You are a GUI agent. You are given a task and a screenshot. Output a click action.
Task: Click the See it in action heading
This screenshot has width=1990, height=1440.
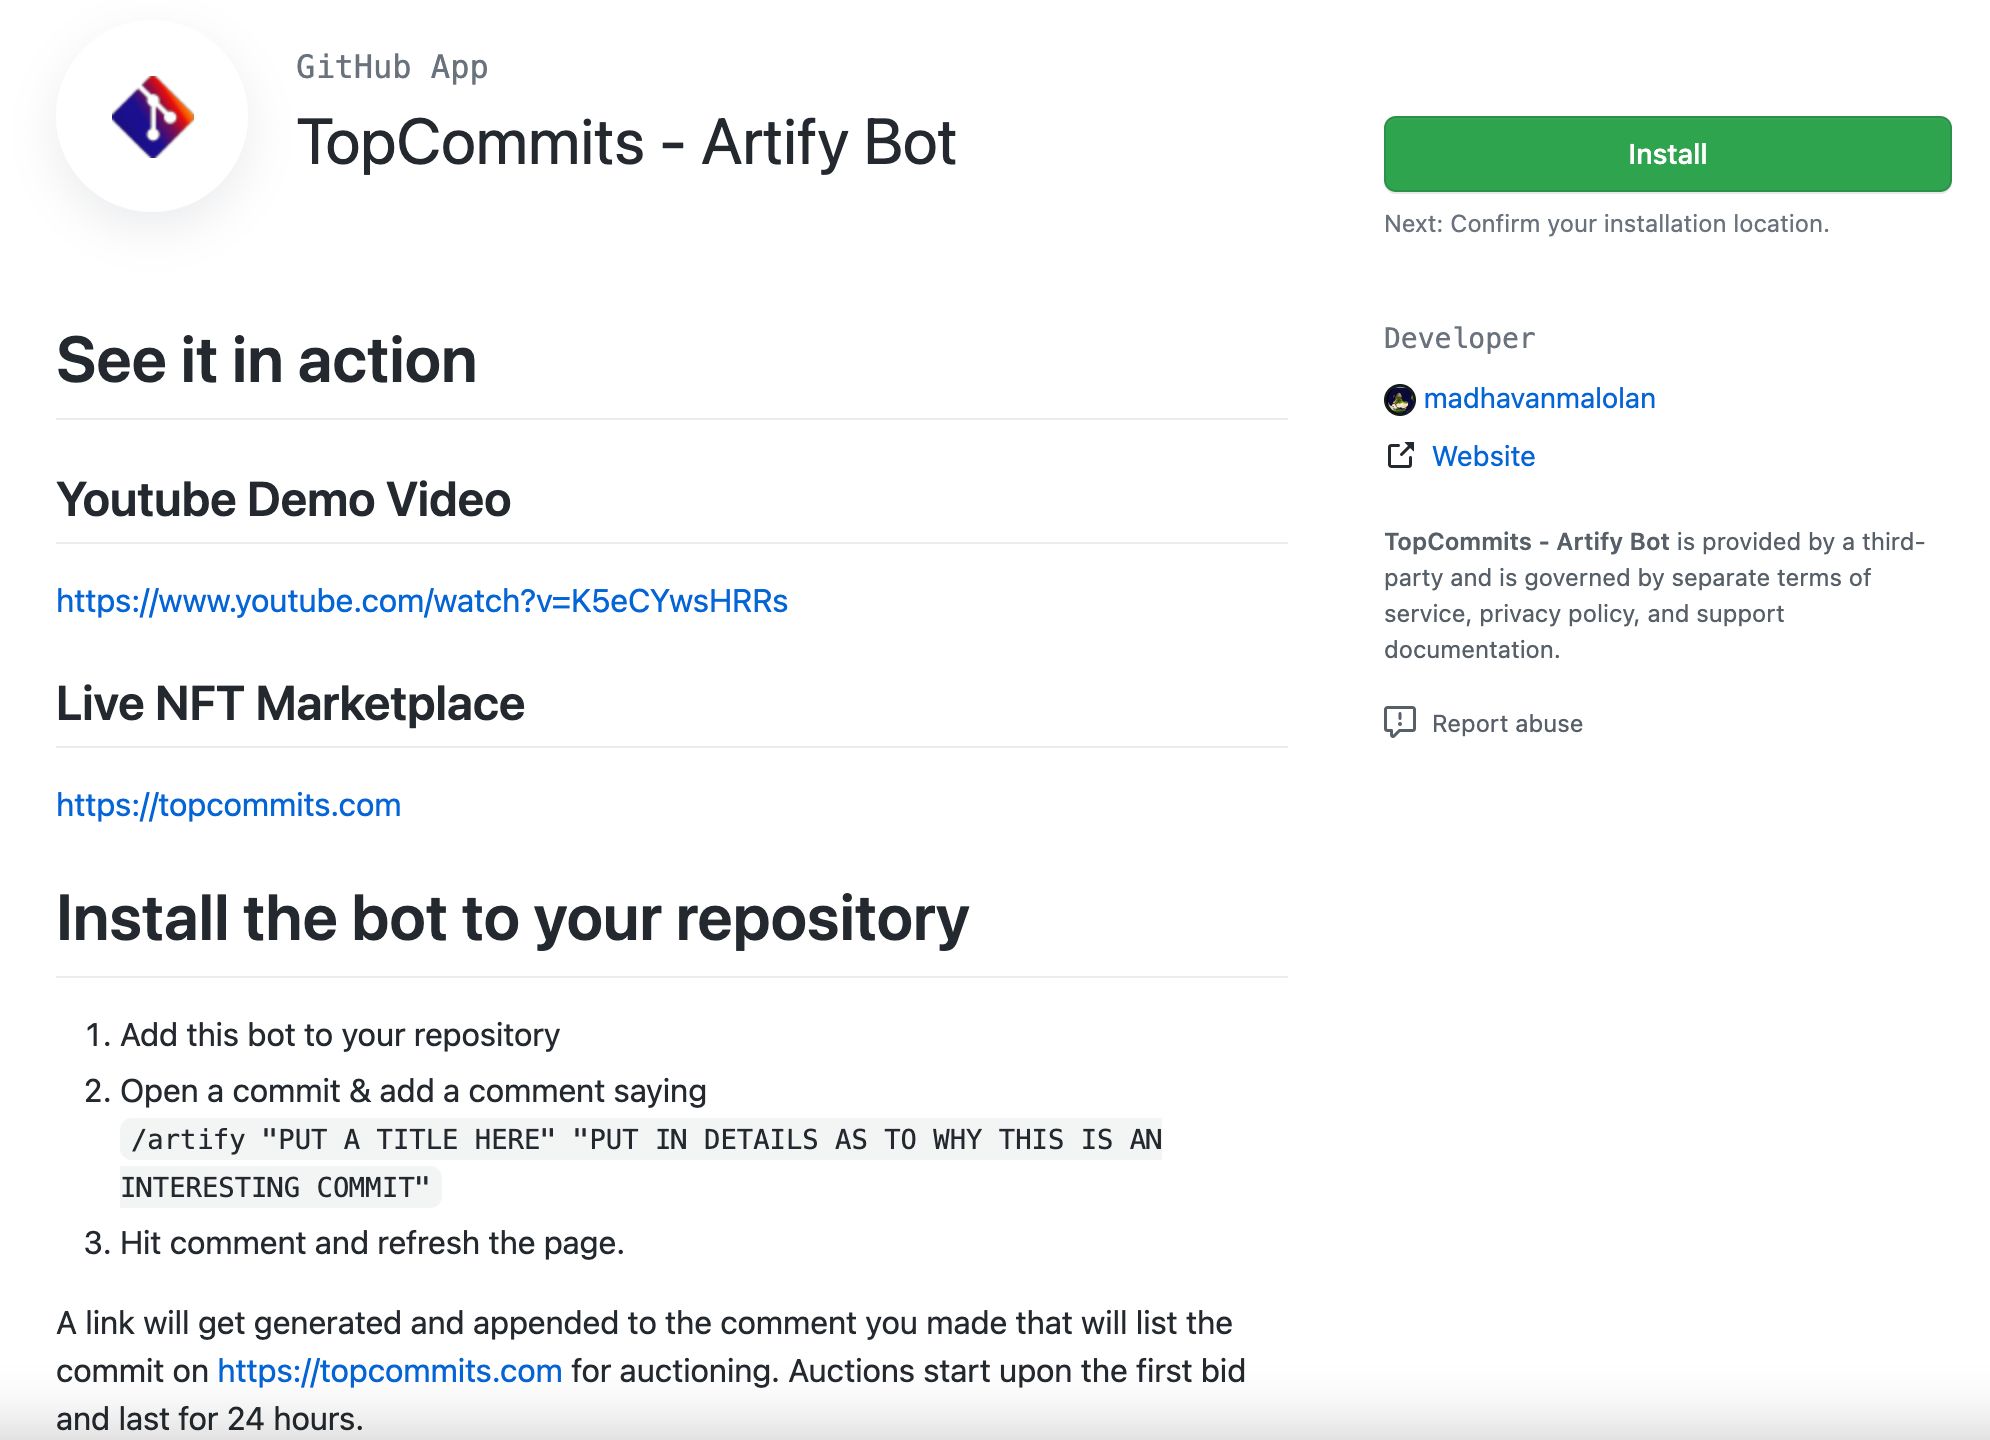(x=266, y=360)
